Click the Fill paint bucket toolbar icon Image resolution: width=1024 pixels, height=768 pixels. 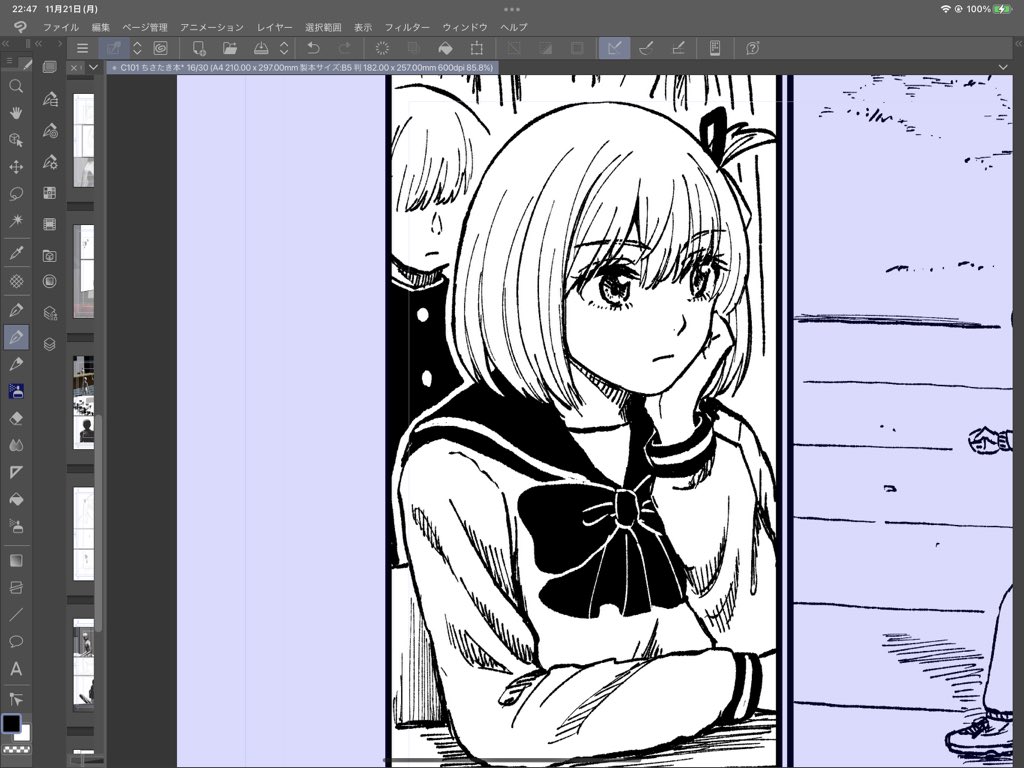[445, 48]
